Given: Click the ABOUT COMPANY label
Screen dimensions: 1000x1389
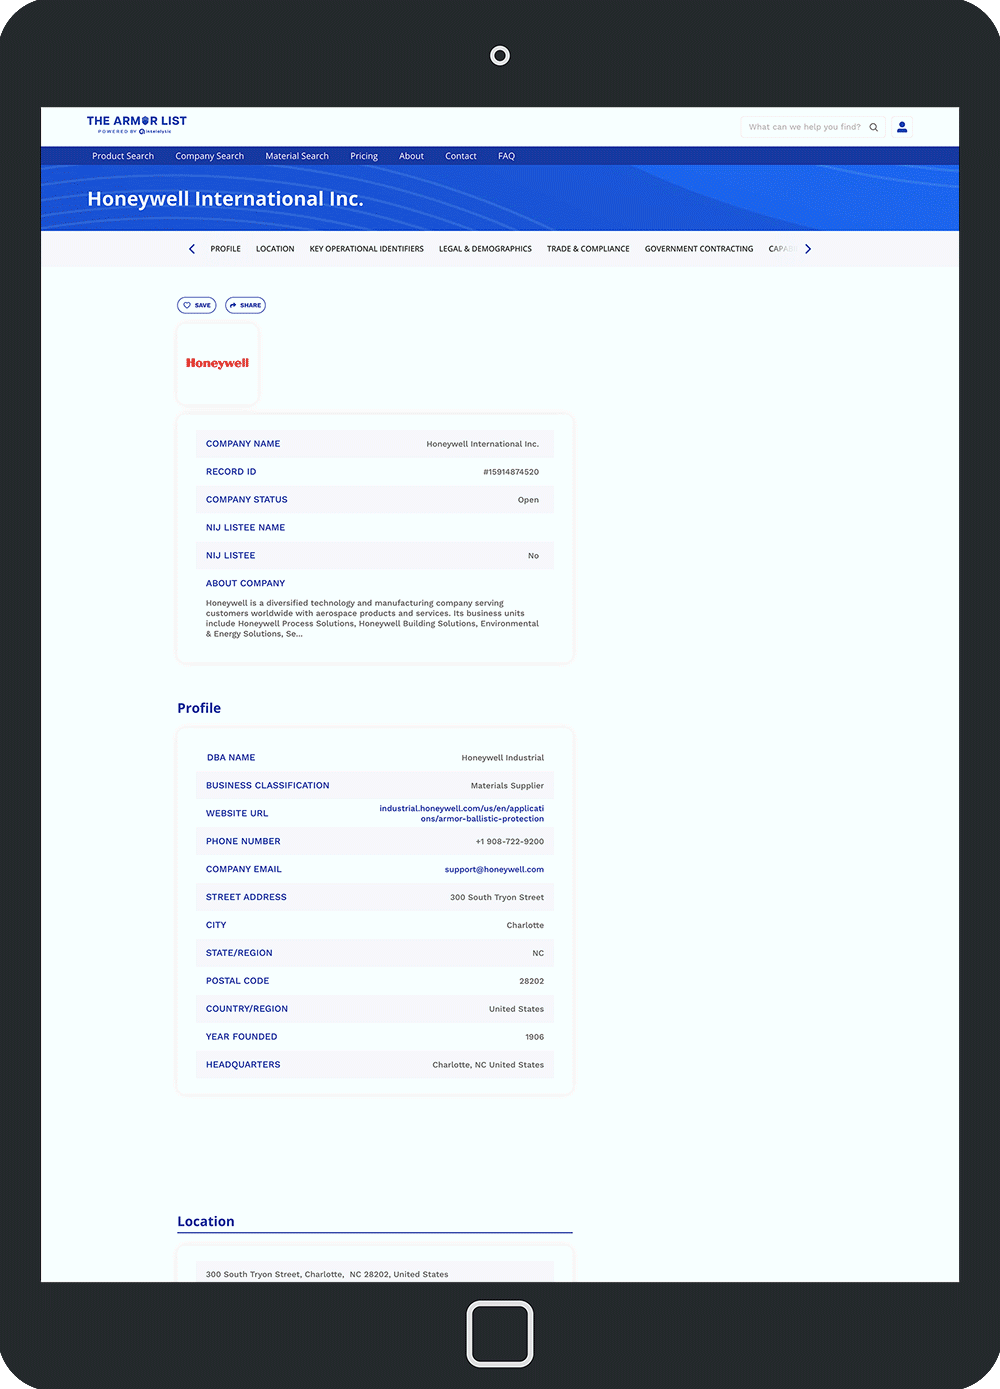Looking at the screenshot, I should [245, 583].
